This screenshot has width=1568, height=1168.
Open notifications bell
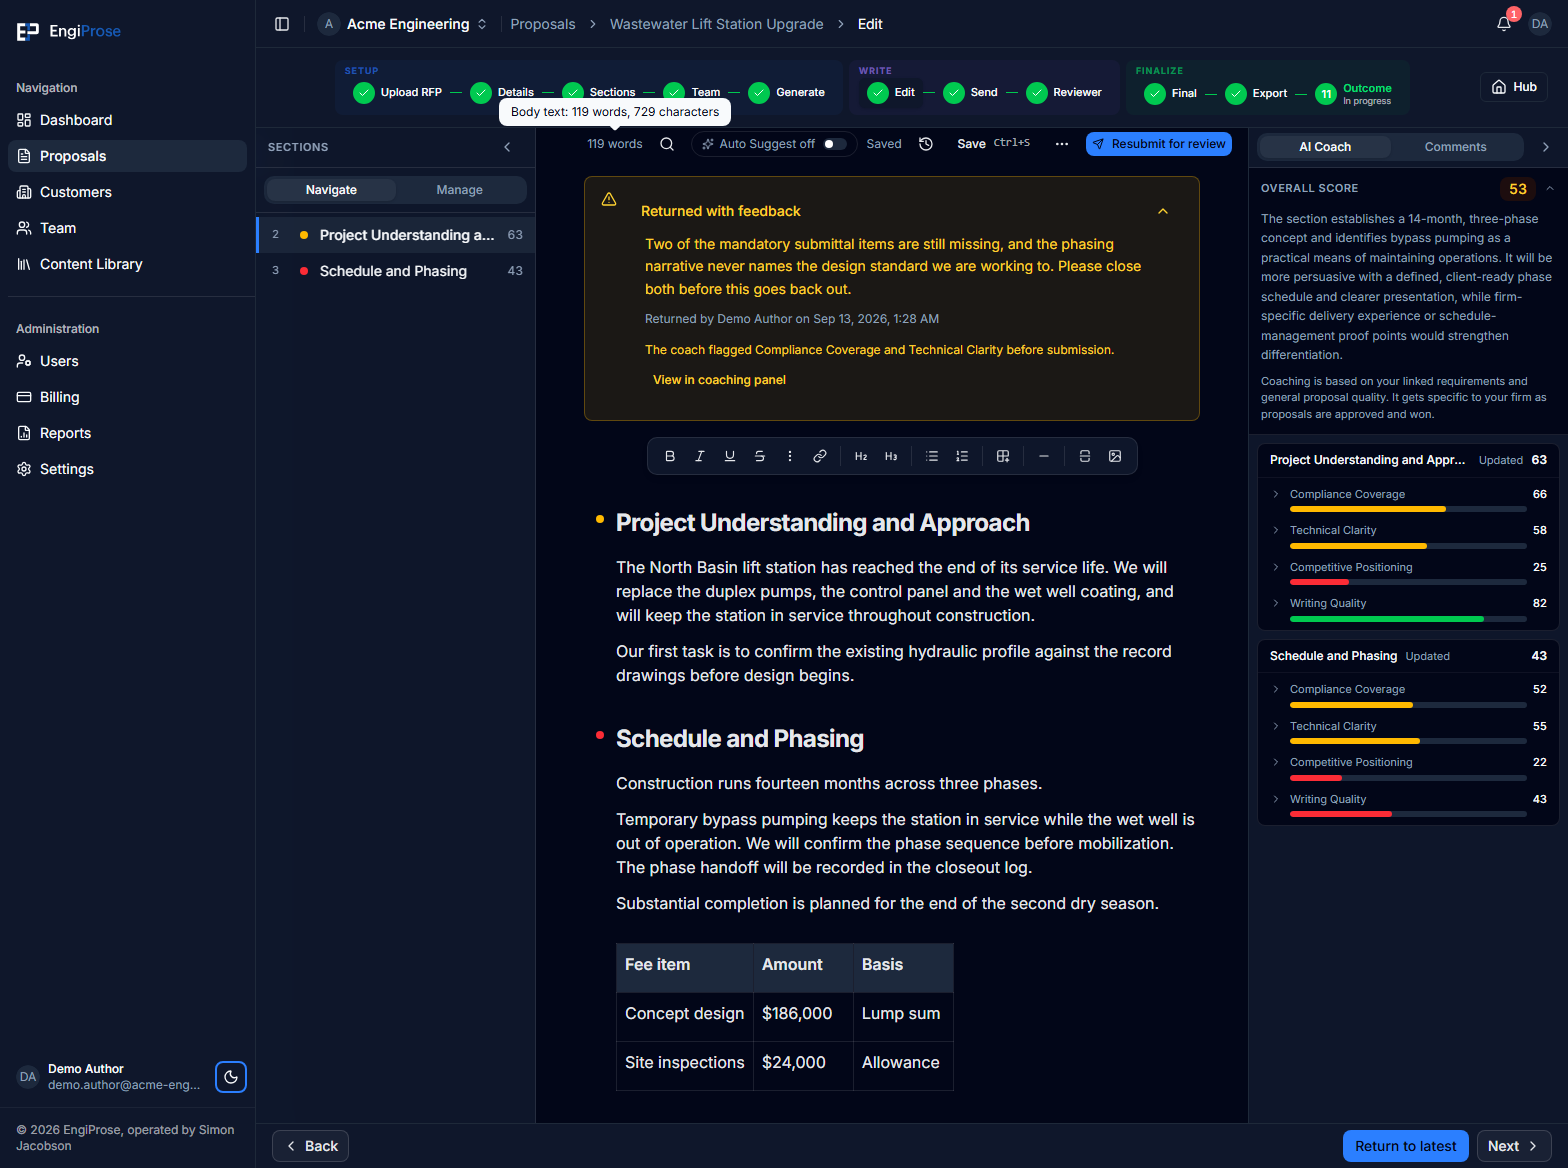click(1504, 24)
